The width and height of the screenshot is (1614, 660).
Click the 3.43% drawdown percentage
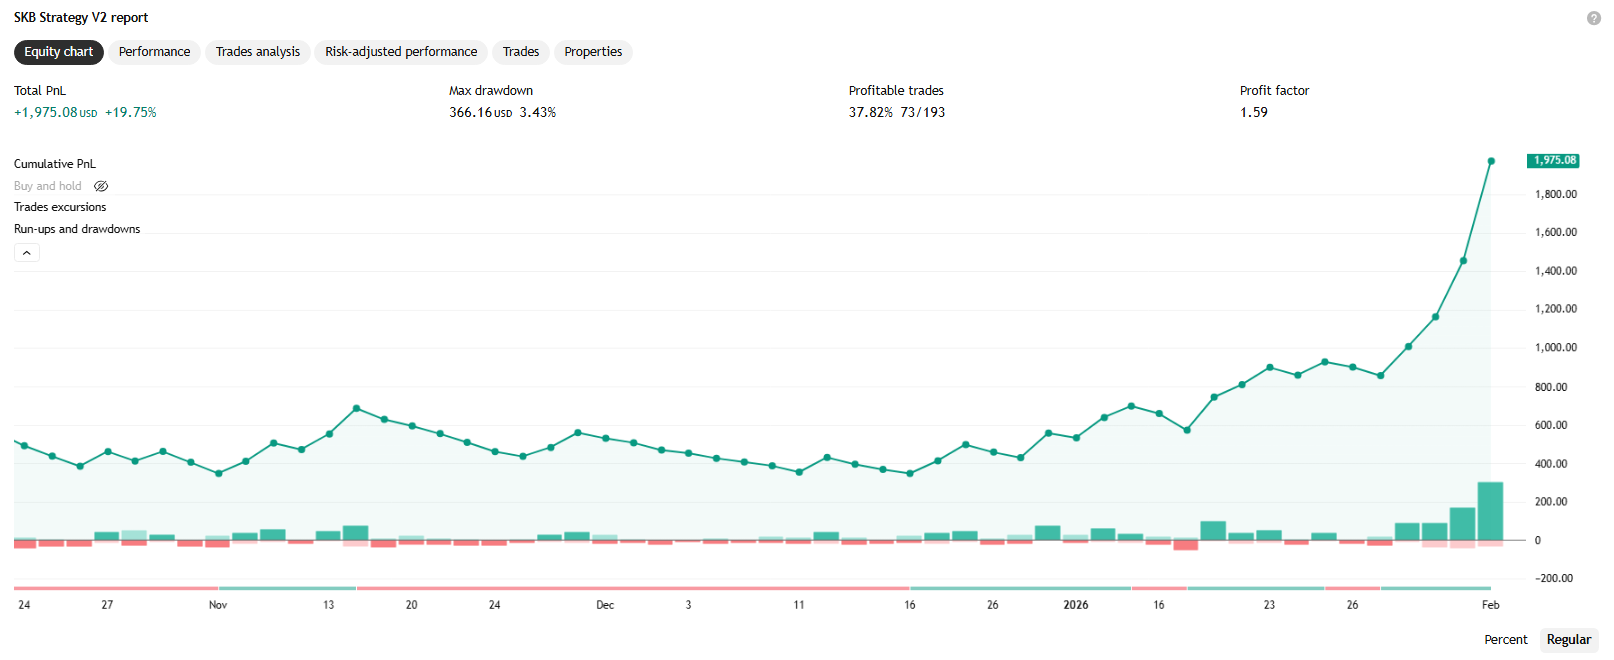coord(538,113)
